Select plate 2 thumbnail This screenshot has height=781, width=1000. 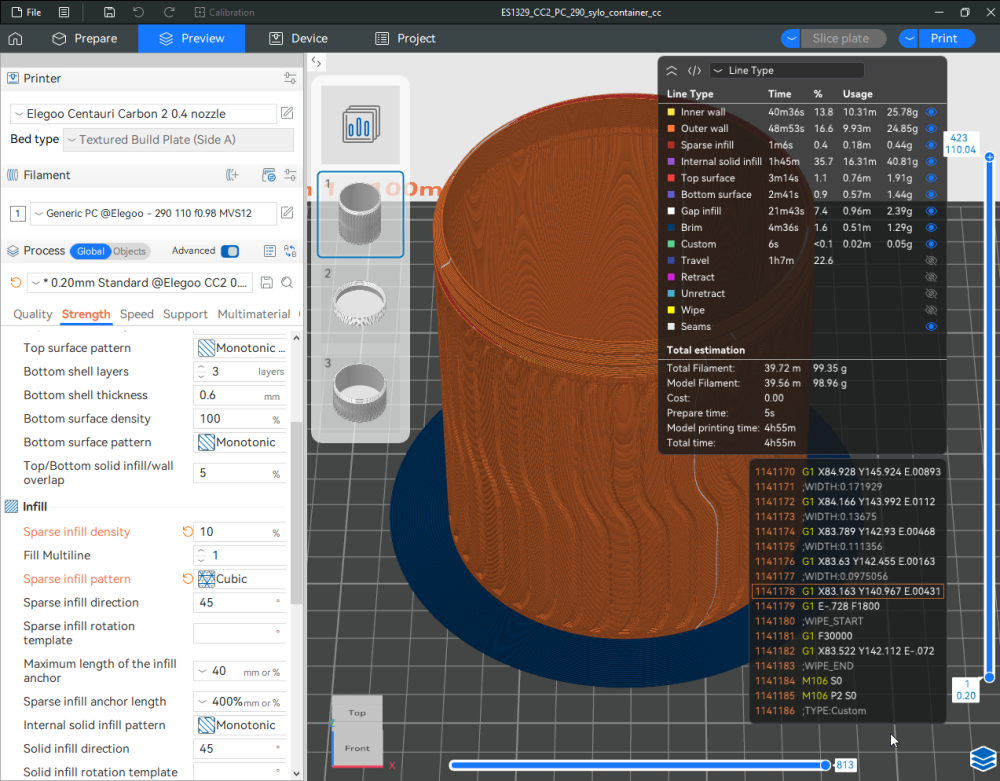coord(360,298)
